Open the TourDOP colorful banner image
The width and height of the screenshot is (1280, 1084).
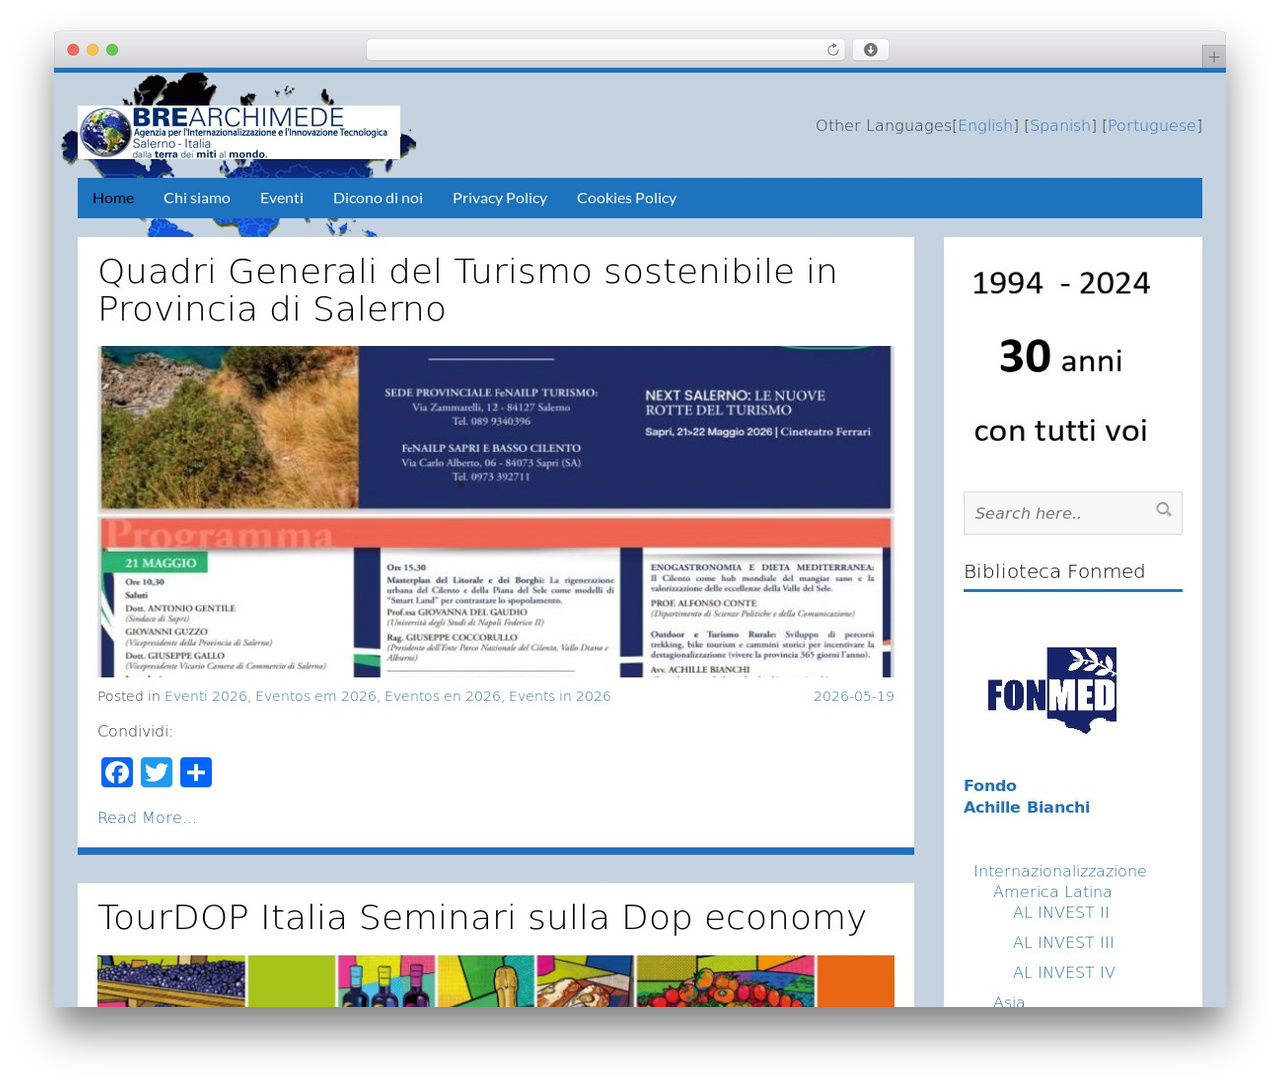(496, 981)
